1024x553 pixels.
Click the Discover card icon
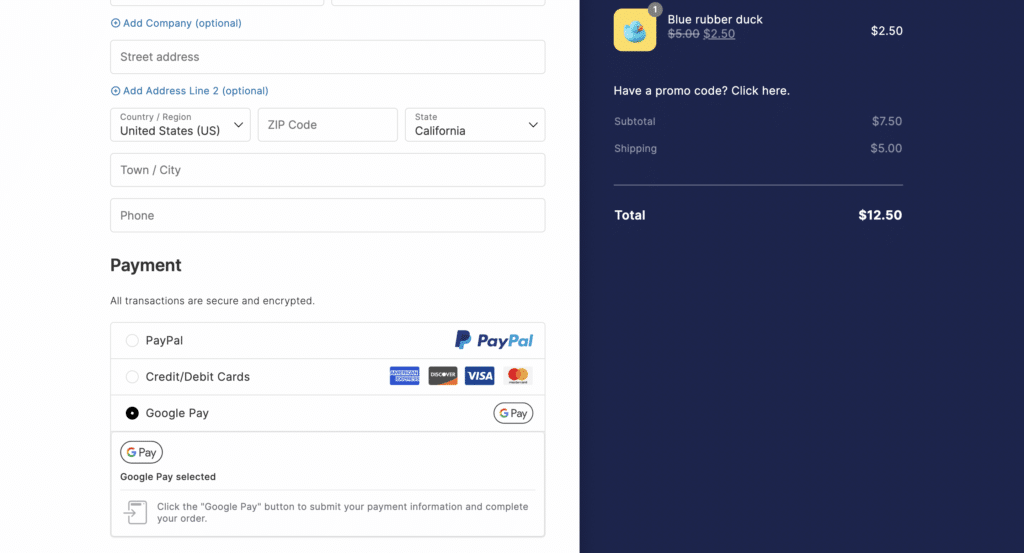(x=442, y=376)
